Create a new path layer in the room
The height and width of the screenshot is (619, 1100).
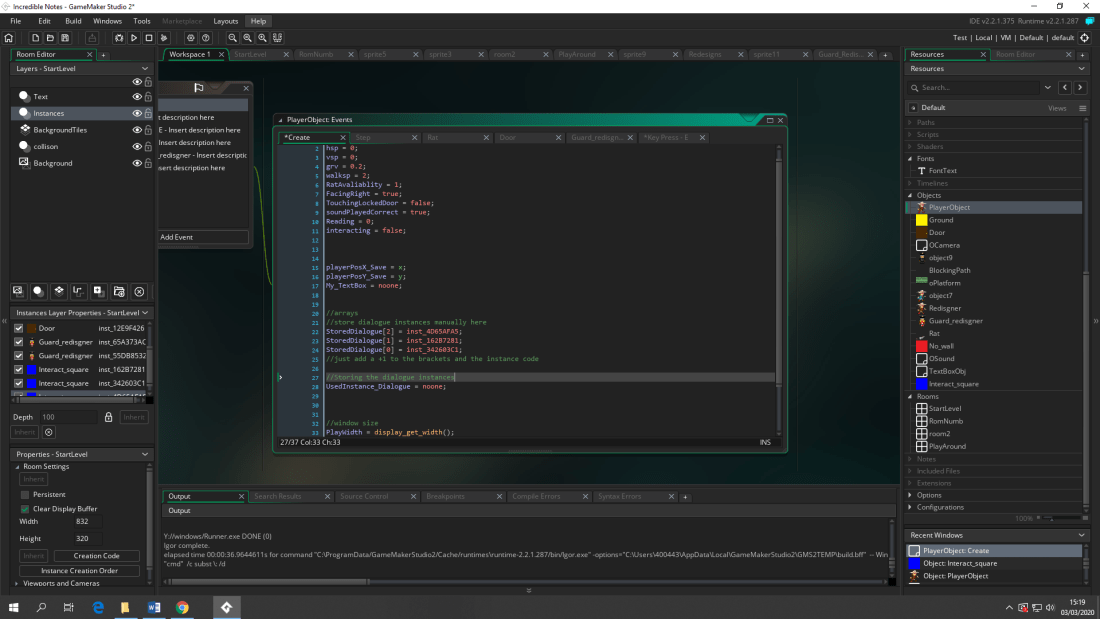[x=79, y=291]
